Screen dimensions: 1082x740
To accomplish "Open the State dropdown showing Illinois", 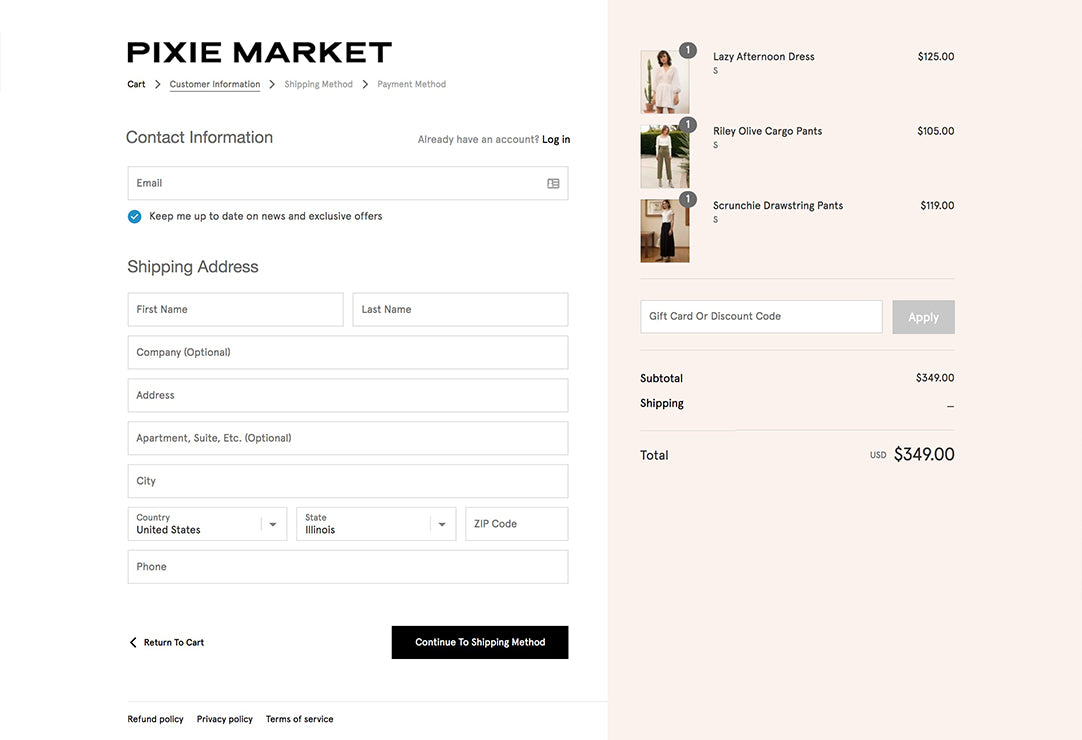I will pos(376,524).
